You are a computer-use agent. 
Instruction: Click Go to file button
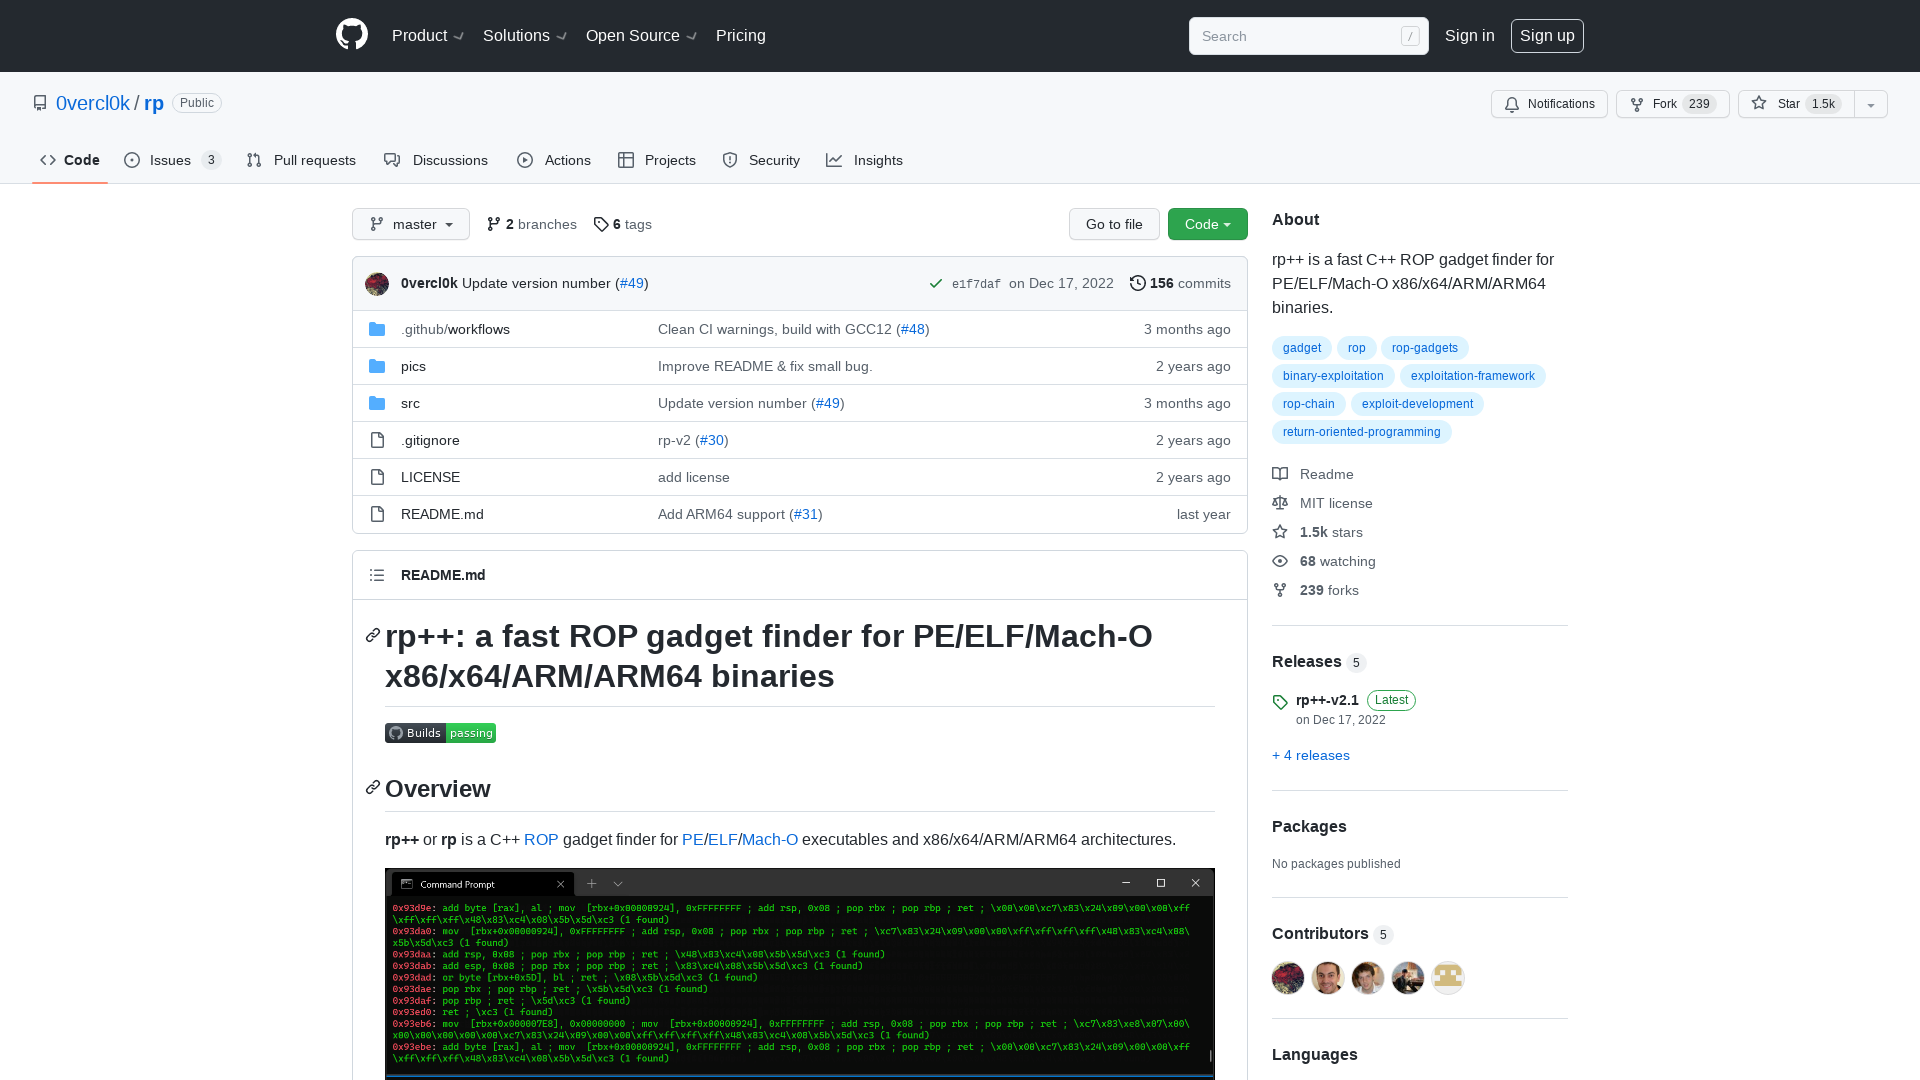(1114, 224)
